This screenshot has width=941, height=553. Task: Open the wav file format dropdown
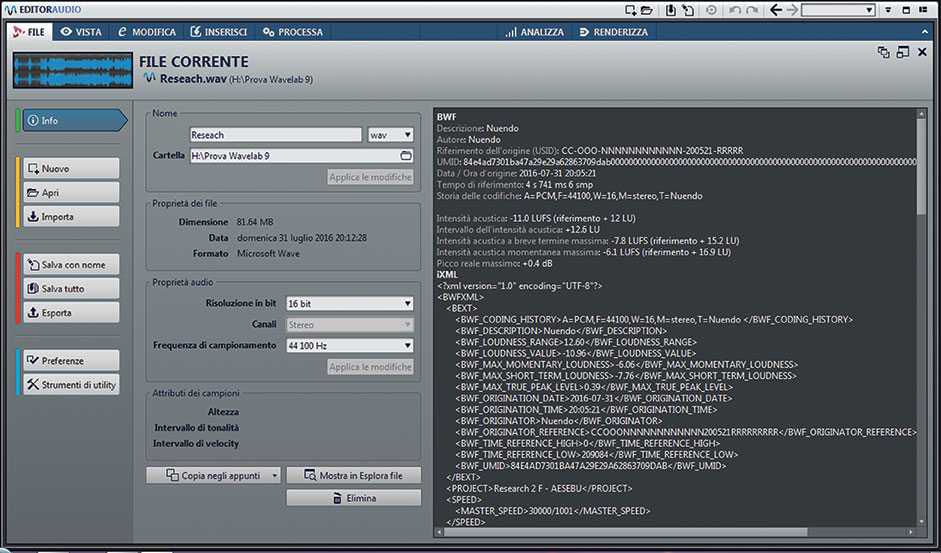[390, 135]
